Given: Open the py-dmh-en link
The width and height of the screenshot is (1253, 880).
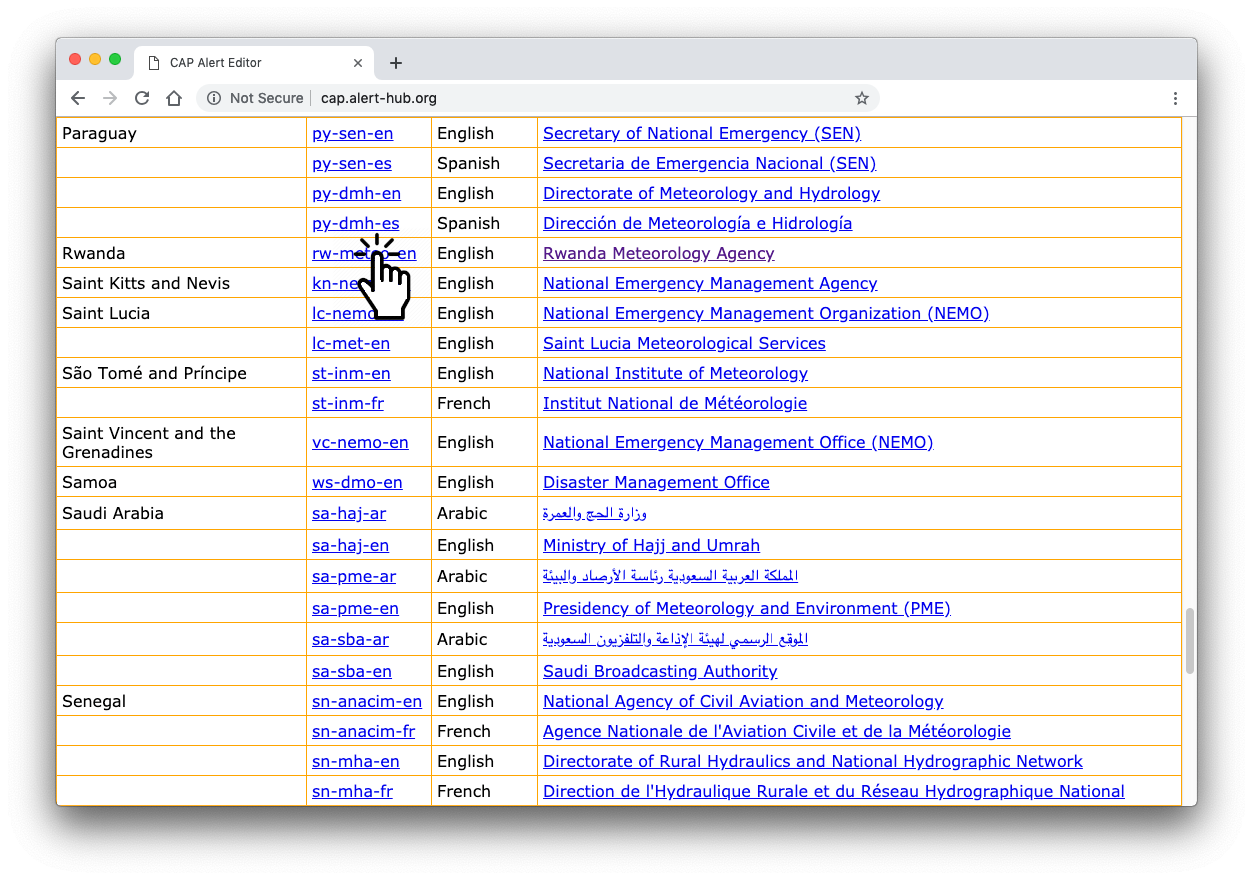Looking at the screenshot, I should (356, 193).
